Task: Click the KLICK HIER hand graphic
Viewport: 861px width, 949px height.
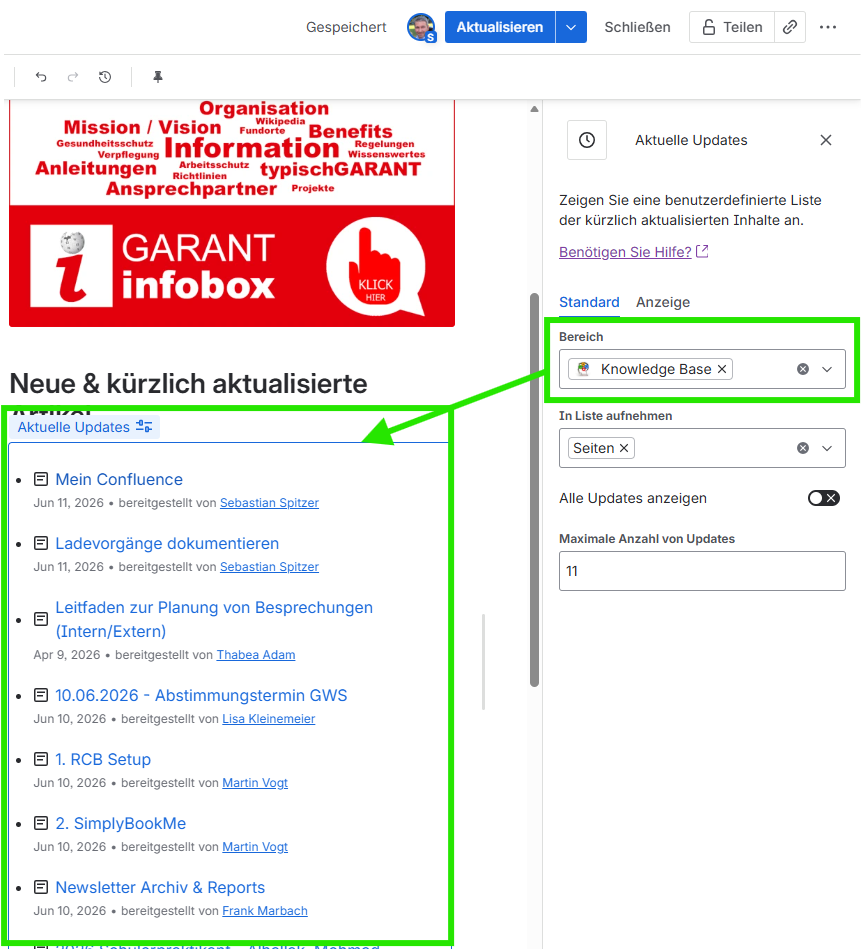Action: (x=376, y=267)
